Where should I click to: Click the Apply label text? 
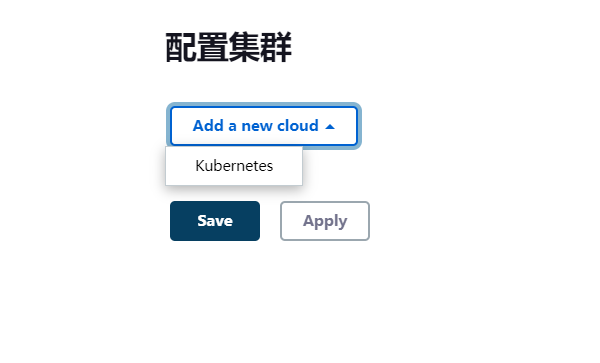pos(325,221)
